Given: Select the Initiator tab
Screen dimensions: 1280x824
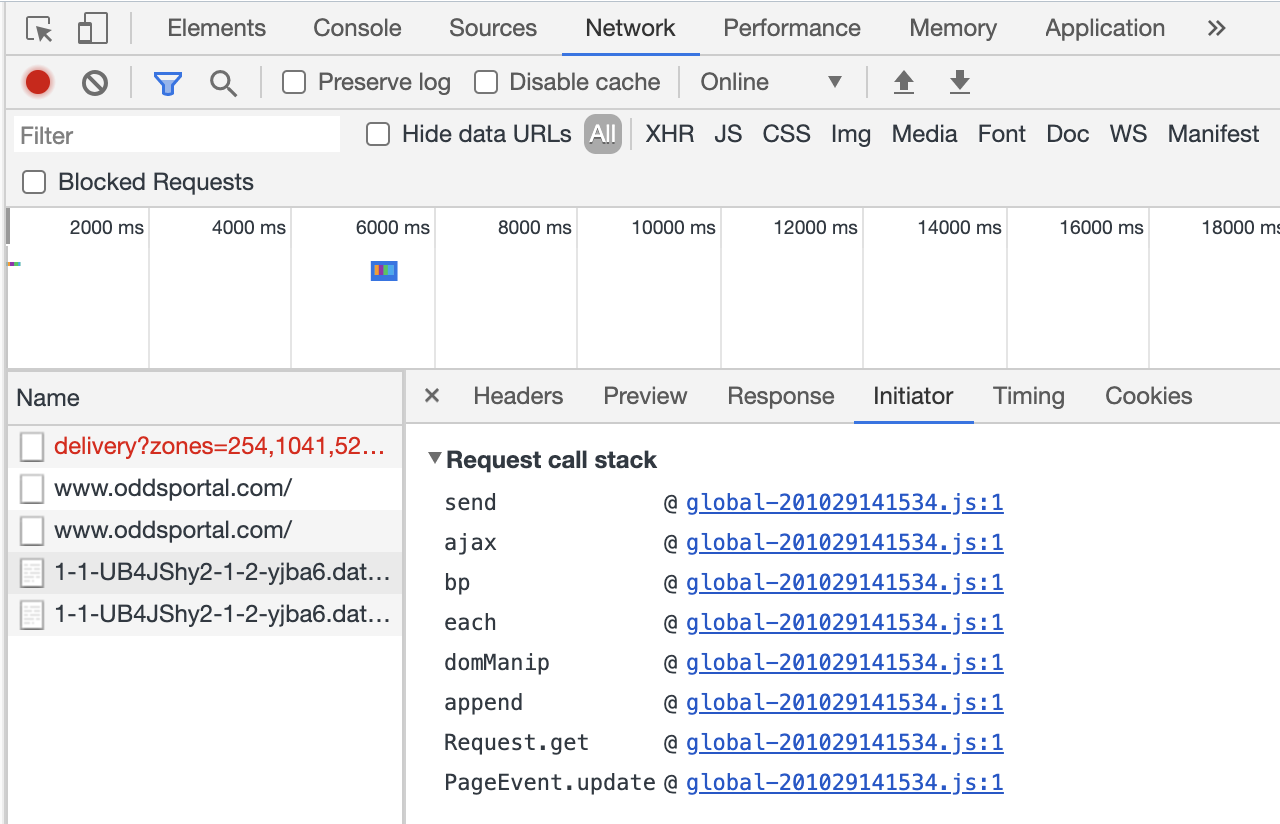Looking at the screenshot, I should 913,396.
